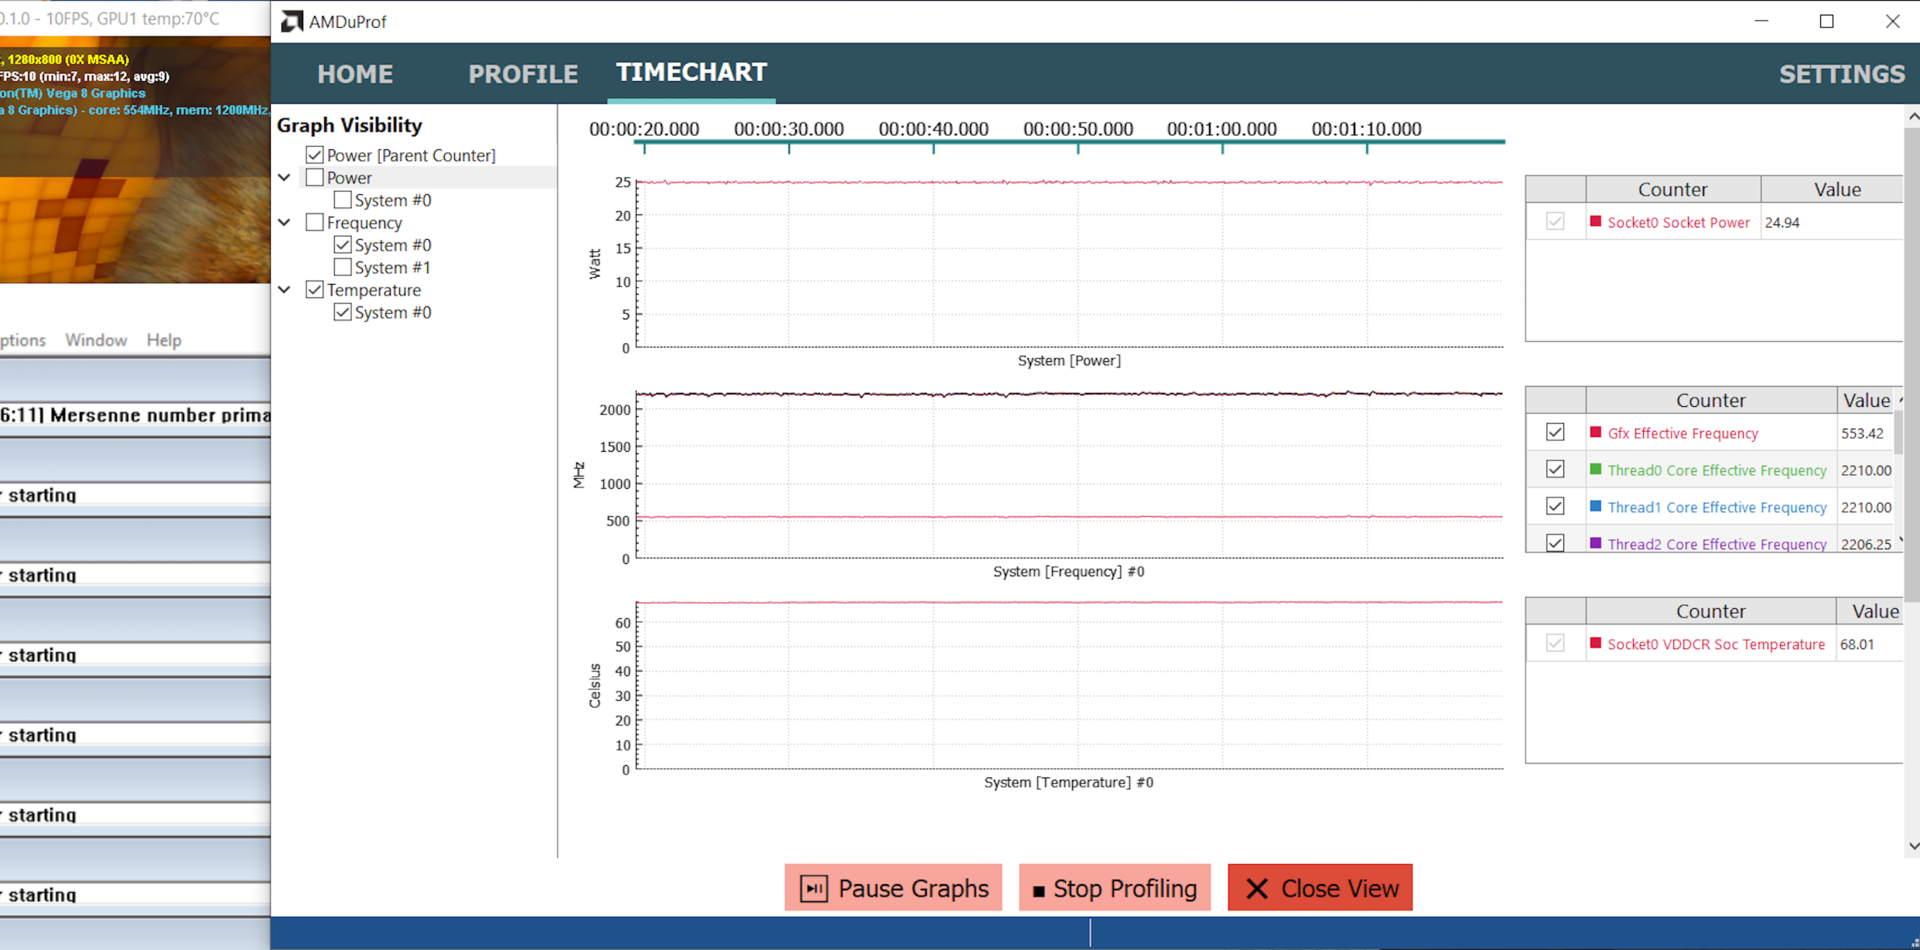The image size is (1920, 950).
Task: Click the AMDuProf logo icon in title bar
Action: (291, 21)
